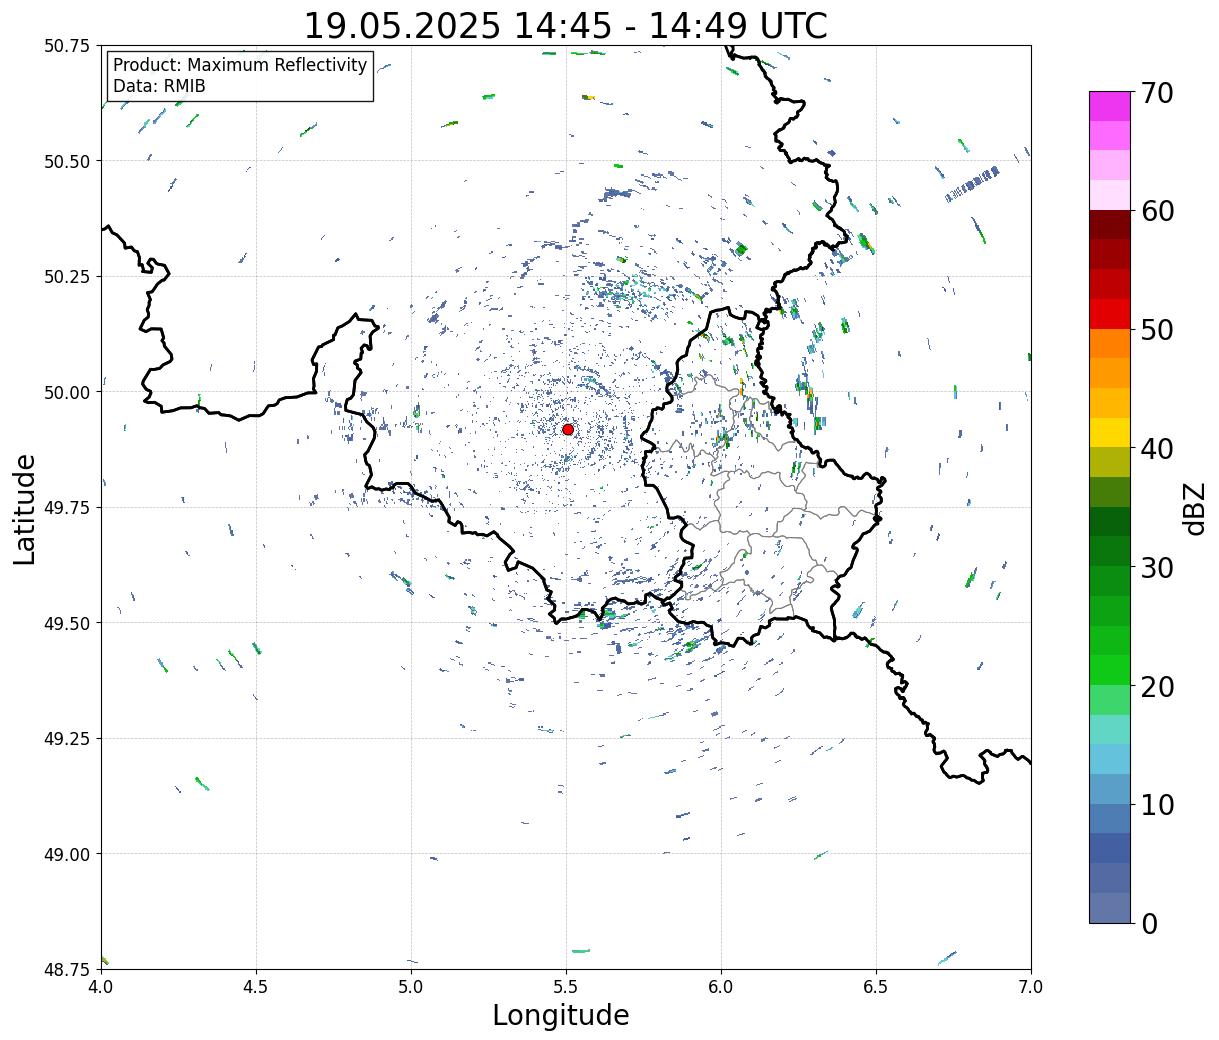Image resolution: width=1219 pixels, height=1040 pixels.
Task: Click the colorbar tick label 70
Action: tap(1157, 93)
